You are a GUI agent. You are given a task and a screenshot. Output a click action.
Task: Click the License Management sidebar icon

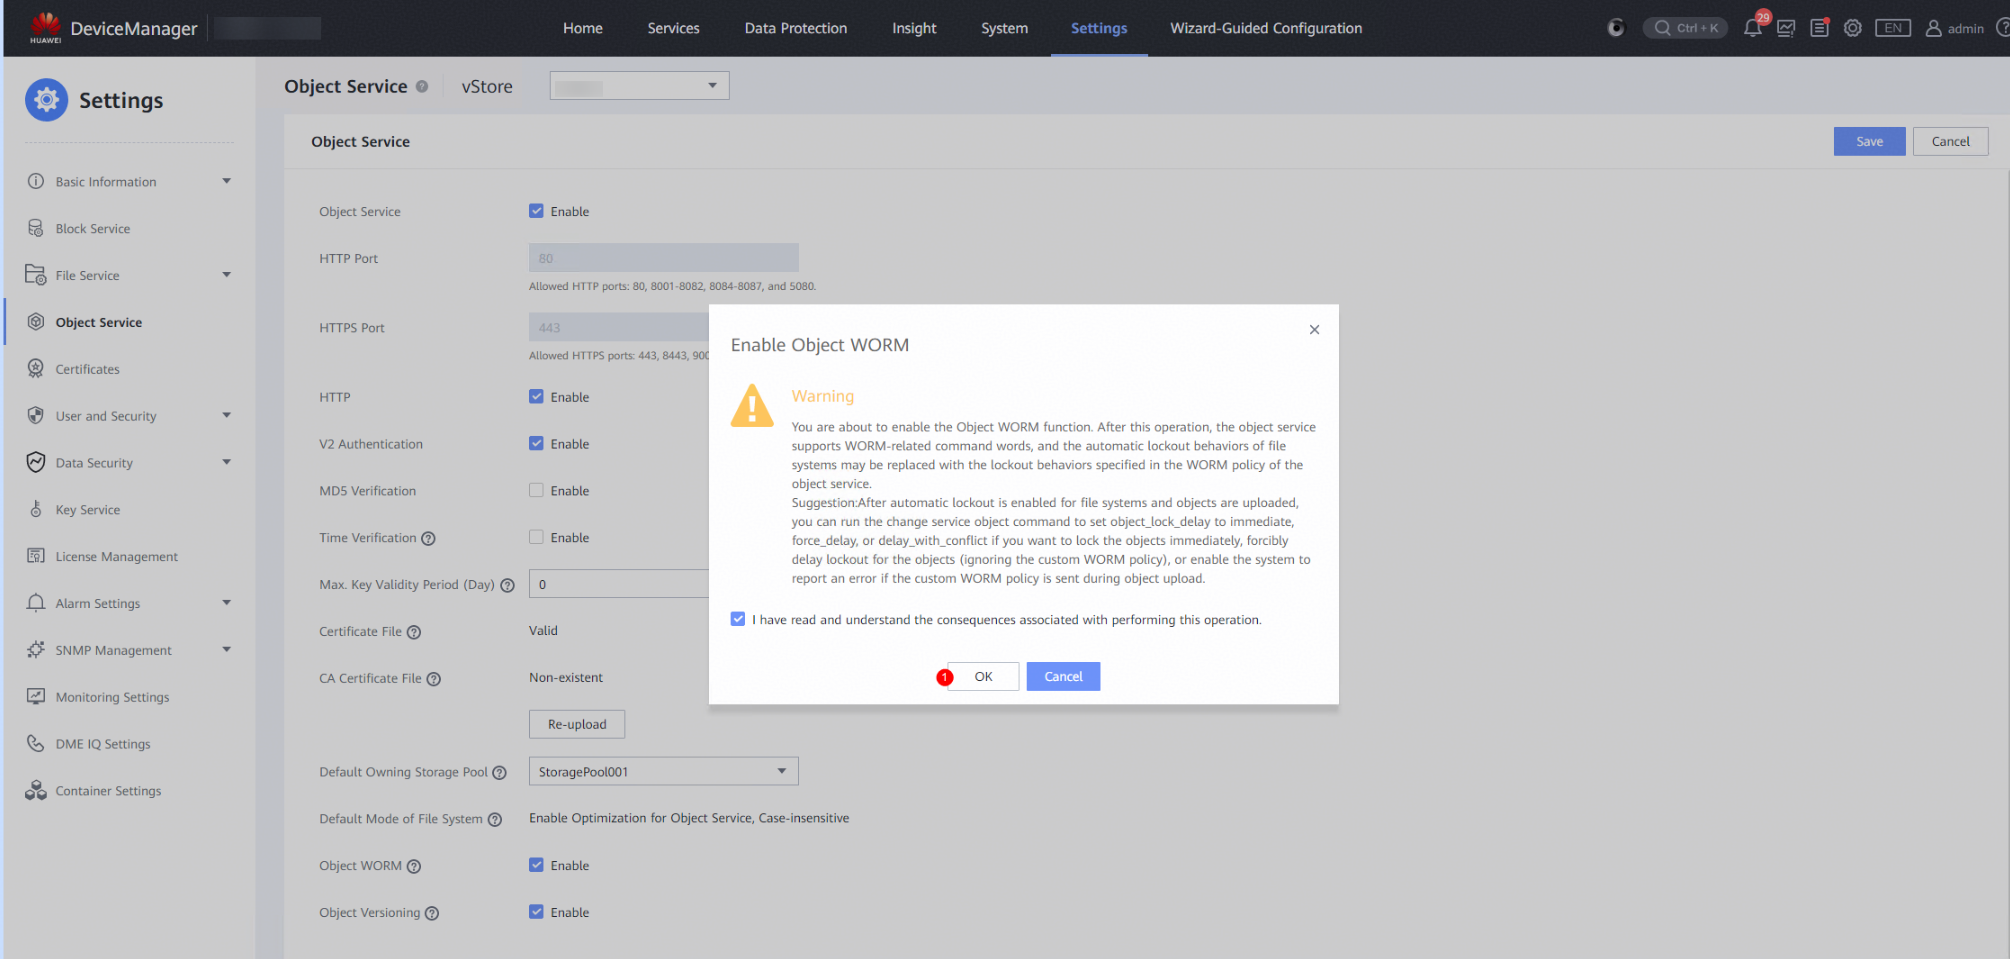(36, 556)
